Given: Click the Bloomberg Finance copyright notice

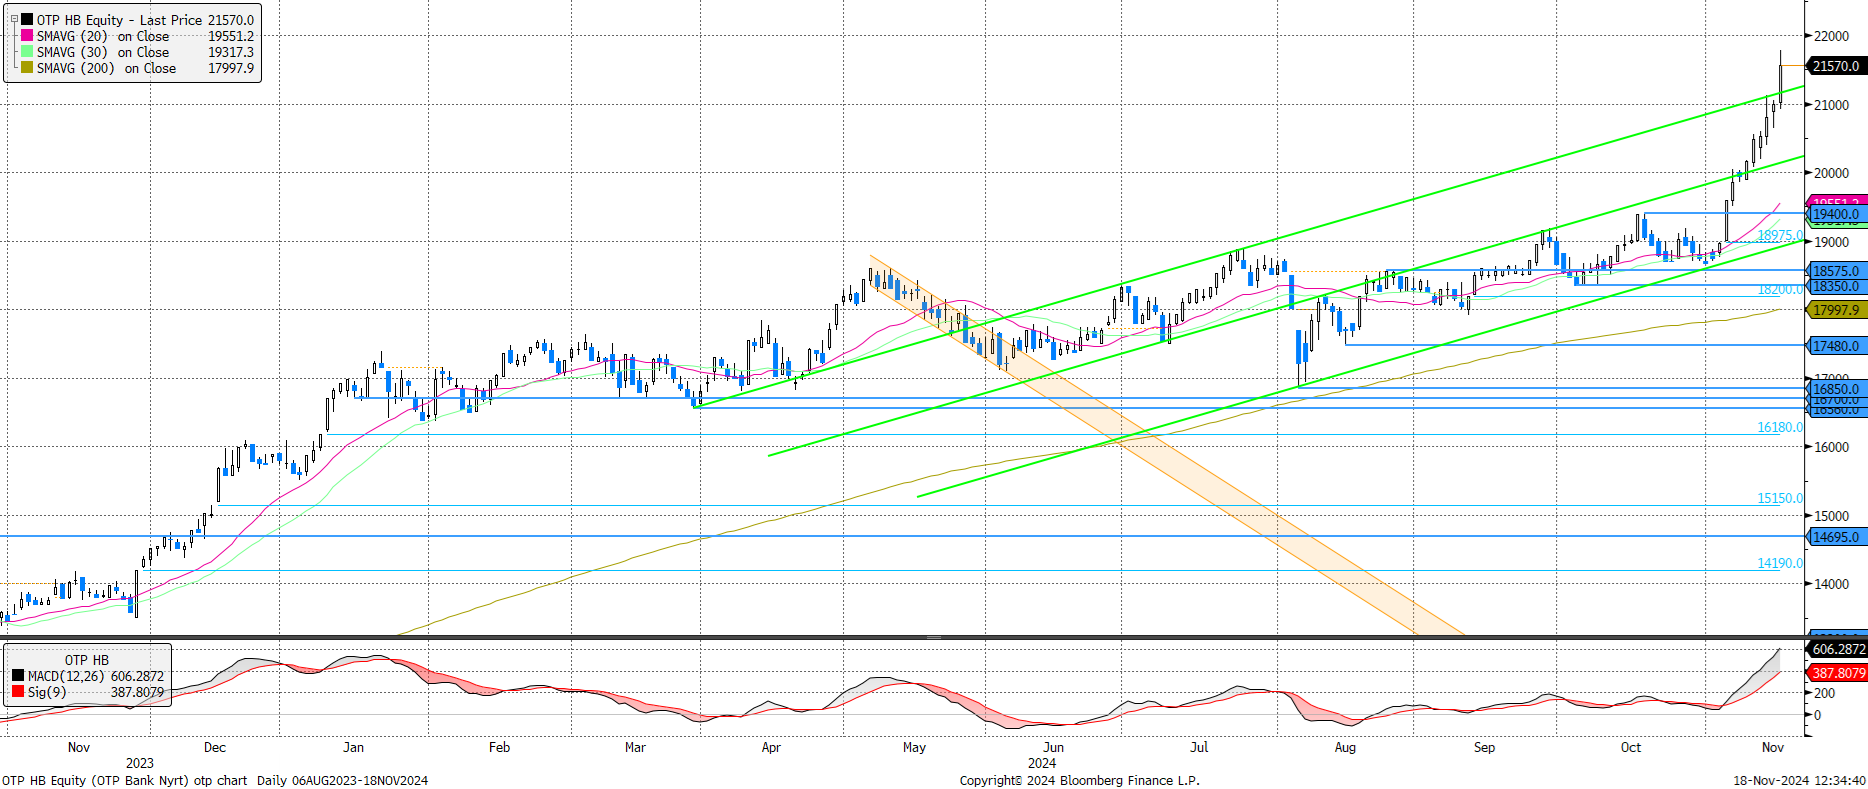Looking at the screenshot, I should (x=1080, y=780).
